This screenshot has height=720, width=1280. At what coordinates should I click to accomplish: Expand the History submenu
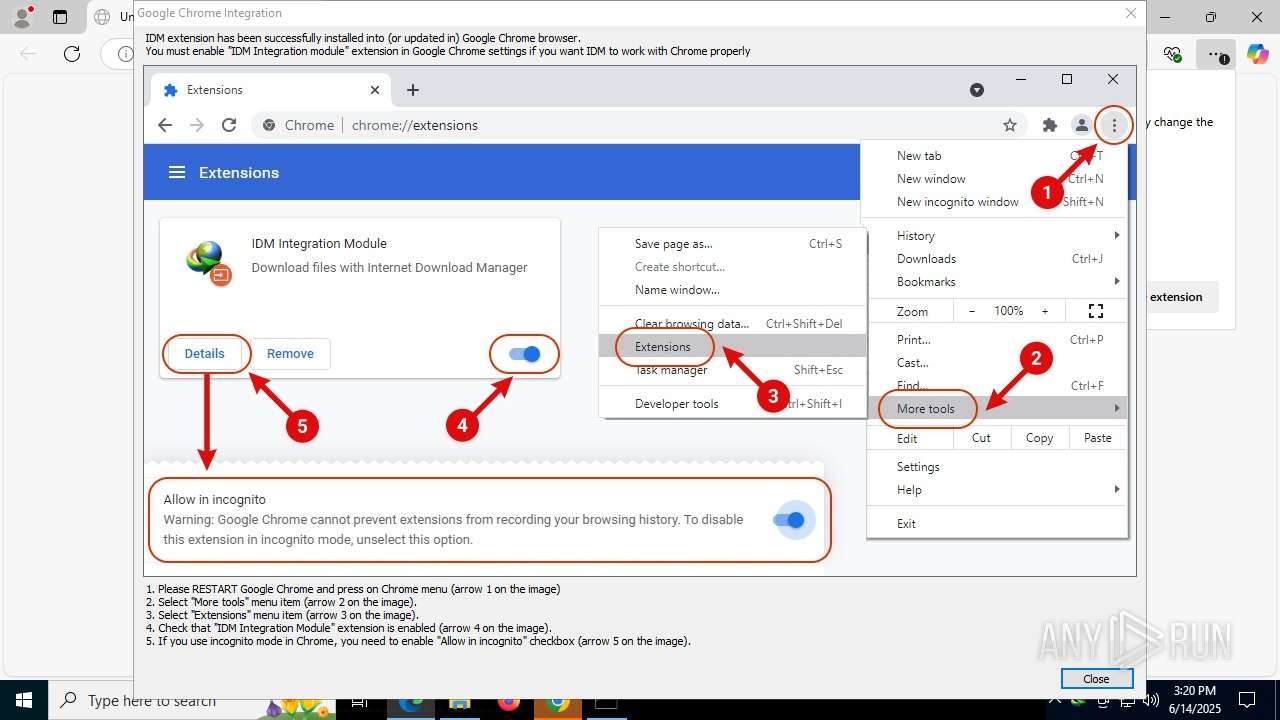point(998,236)
